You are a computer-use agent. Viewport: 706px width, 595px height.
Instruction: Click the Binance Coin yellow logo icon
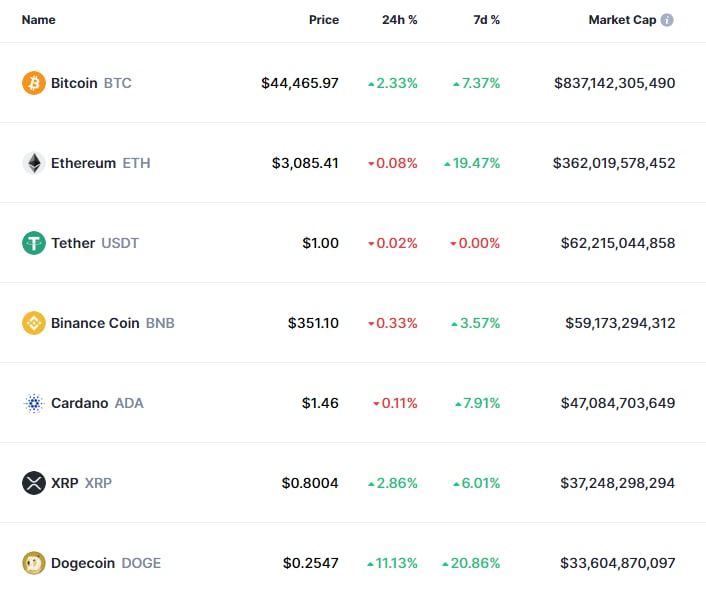pyautogui.click(x=34, y=323)
